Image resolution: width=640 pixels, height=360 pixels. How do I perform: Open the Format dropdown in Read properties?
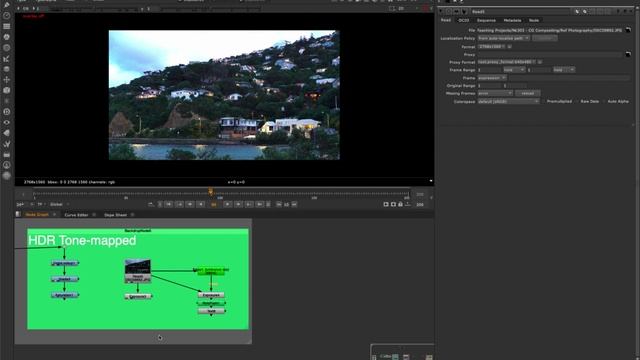(491, 47)
